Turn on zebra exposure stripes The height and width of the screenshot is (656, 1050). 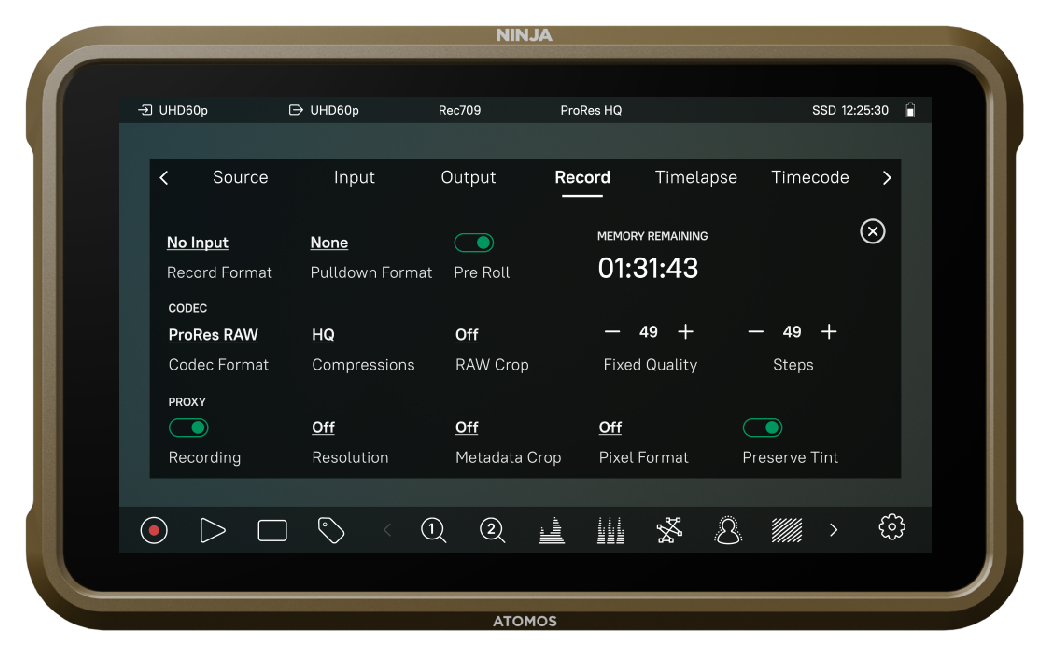click(x=786, y=530)
